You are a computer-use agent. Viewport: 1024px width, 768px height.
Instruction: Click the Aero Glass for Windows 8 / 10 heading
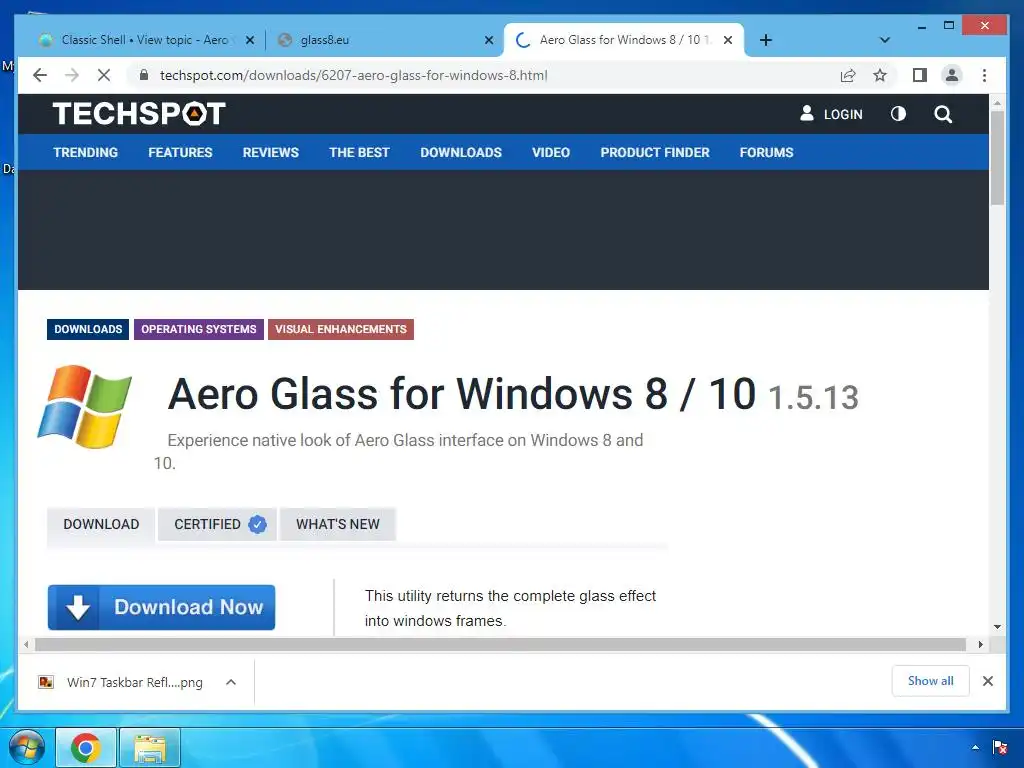coord(461,394)
